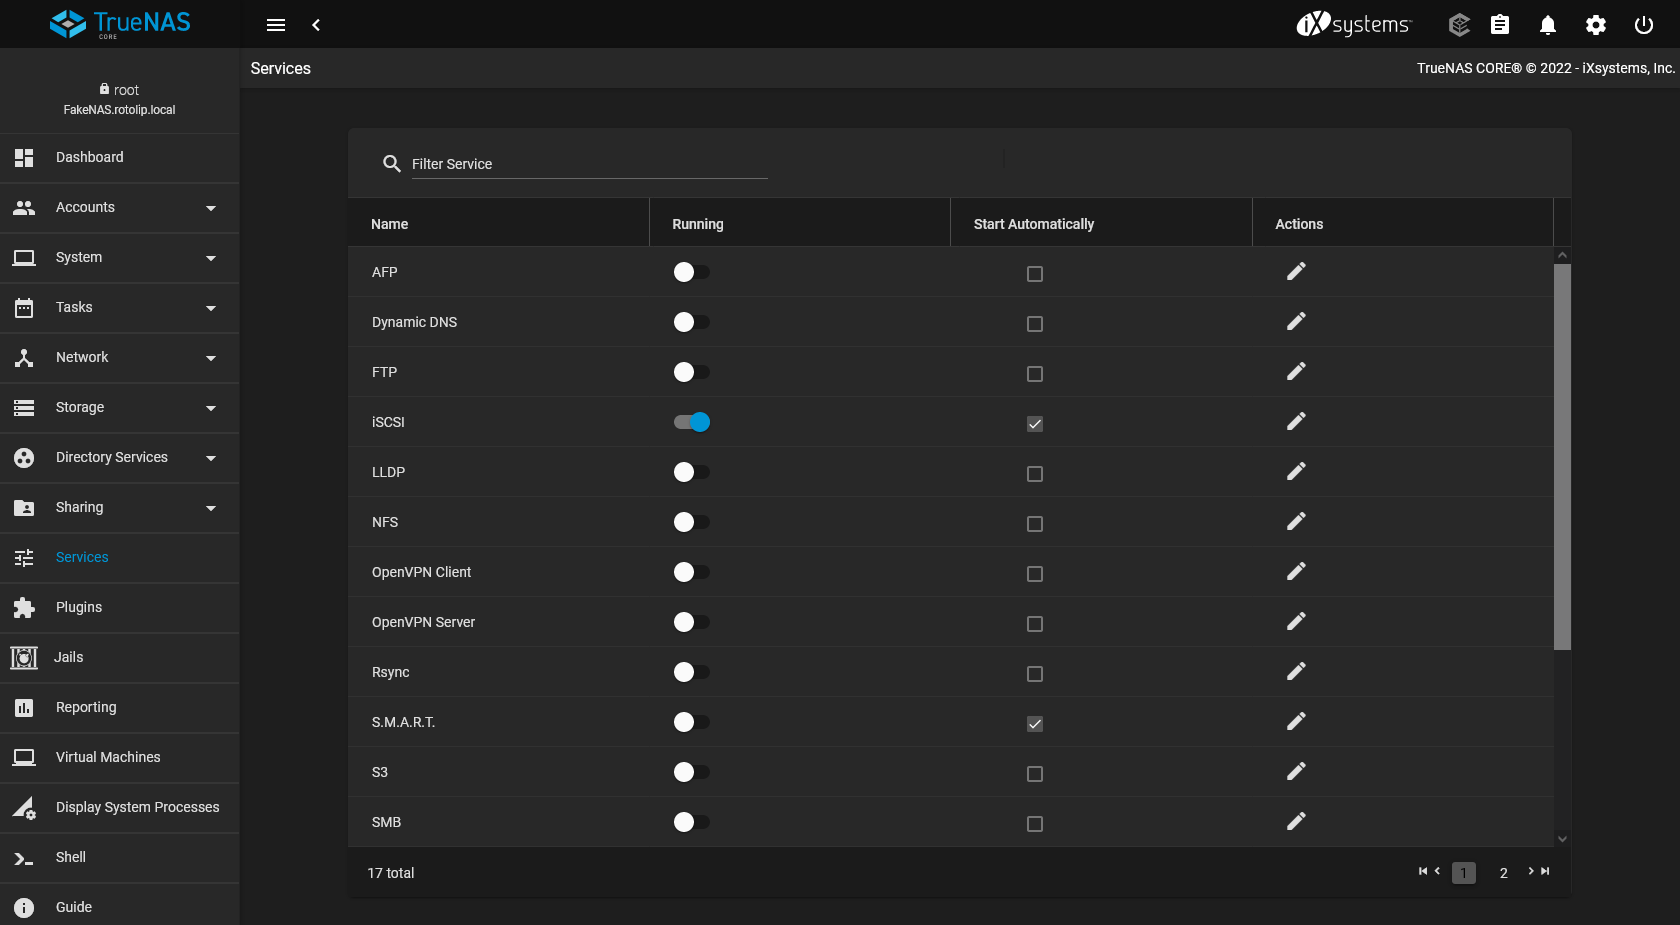Edit the iSCSI service settings pencil
This screenshot has width=1680, height=925.
pos(1296,421)
